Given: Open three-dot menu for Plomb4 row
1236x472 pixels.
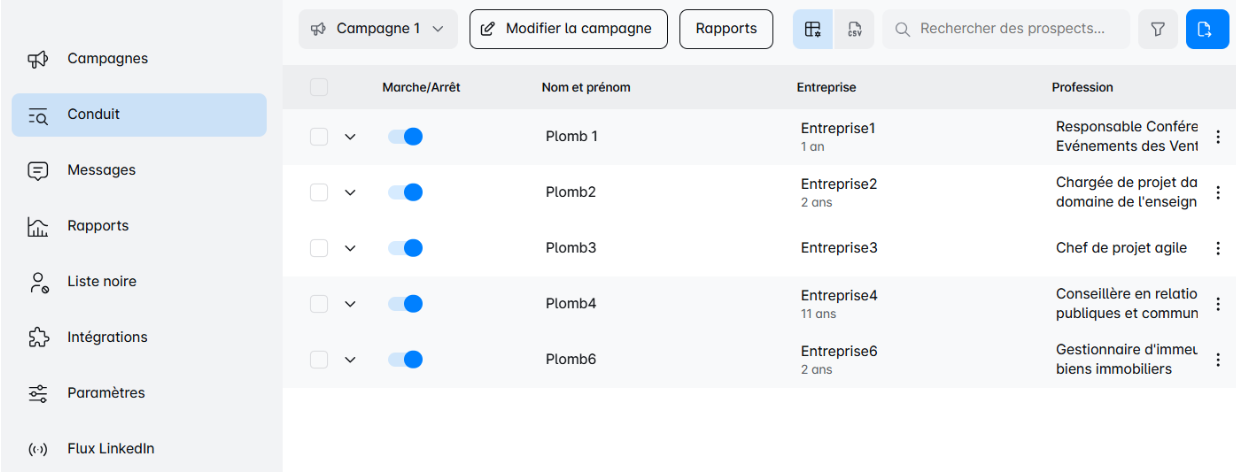Looking at the screenshot, I should pyautogui.click(x=1218, y=304).
